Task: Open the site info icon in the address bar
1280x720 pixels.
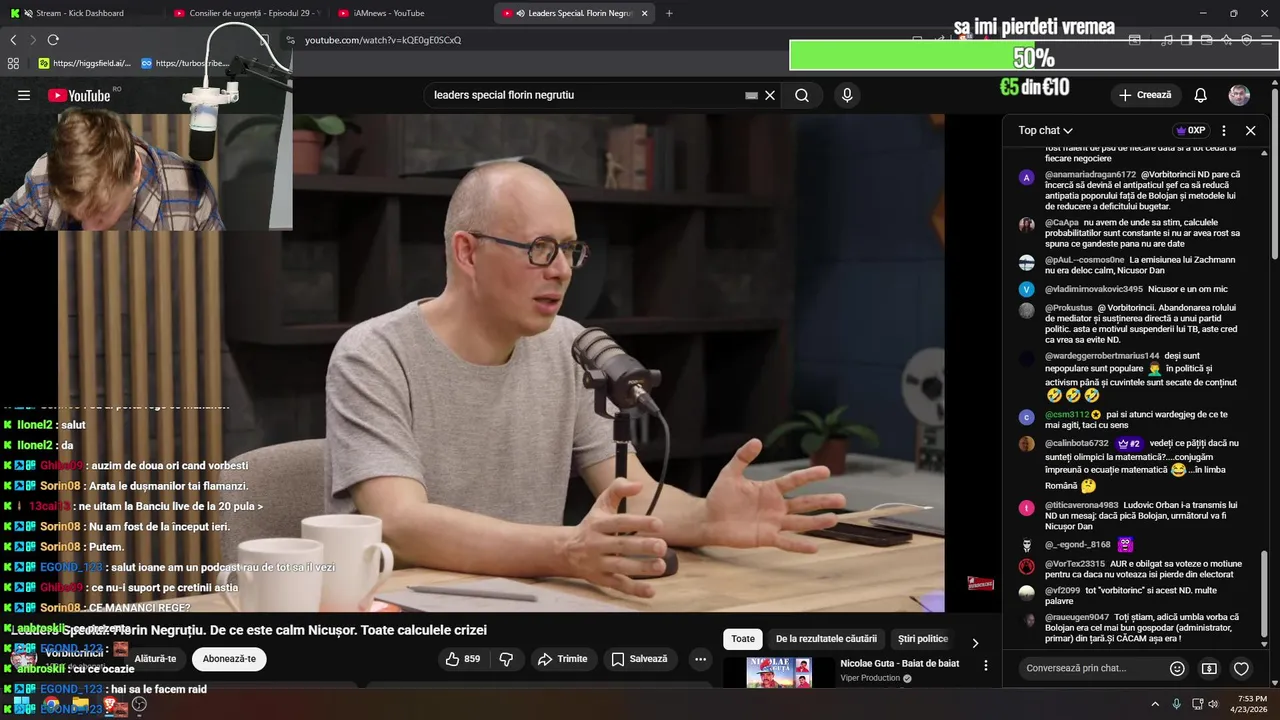Action: click(290, 40)
